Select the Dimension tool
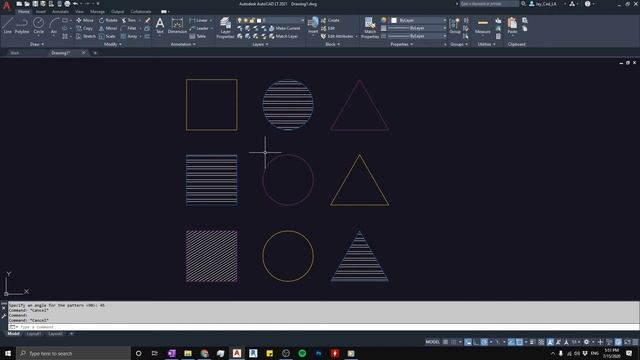 [x=177, y=25]
